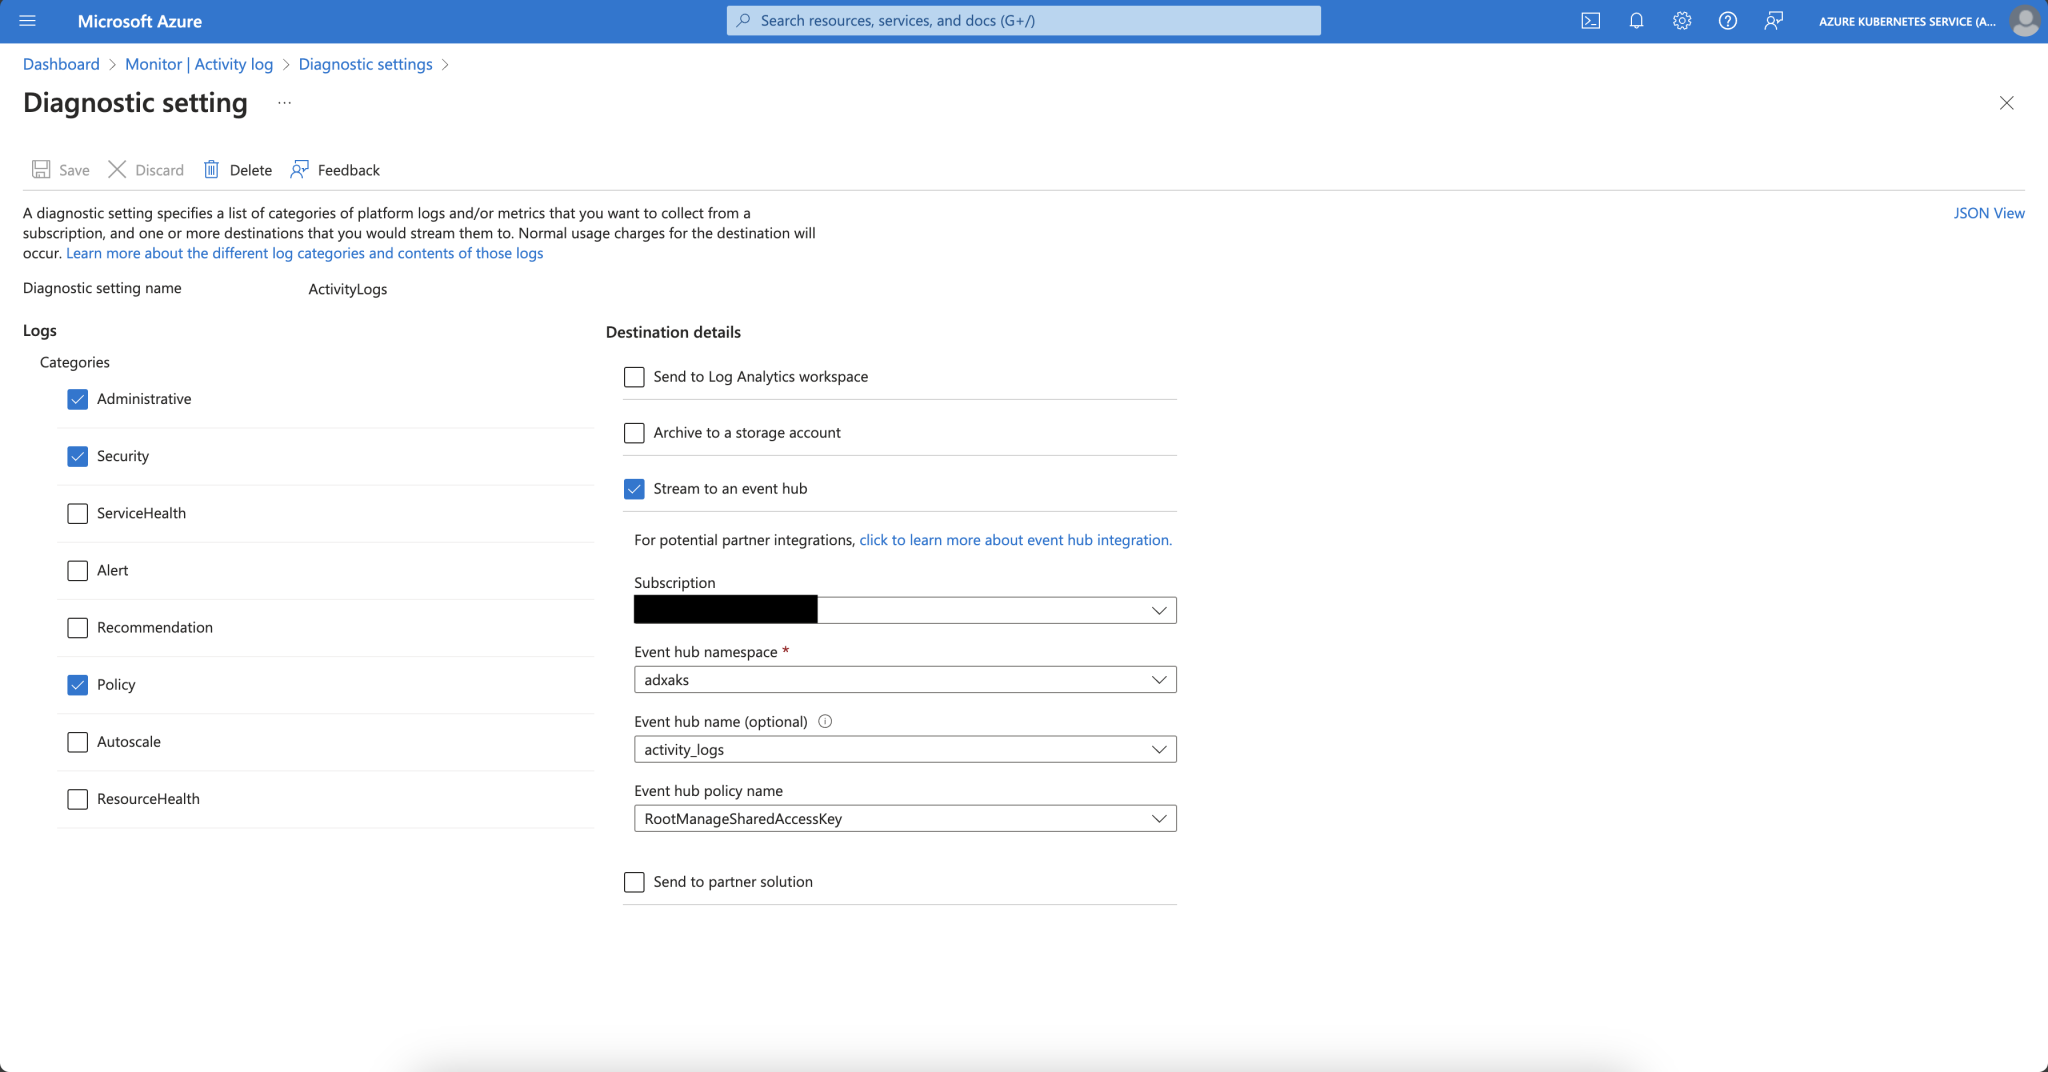The width and height of the screenshot is (2048, 1072).
Task: Open the Cloud Shell terminal
Action: pyautogui.click(x=1590, y=20)
